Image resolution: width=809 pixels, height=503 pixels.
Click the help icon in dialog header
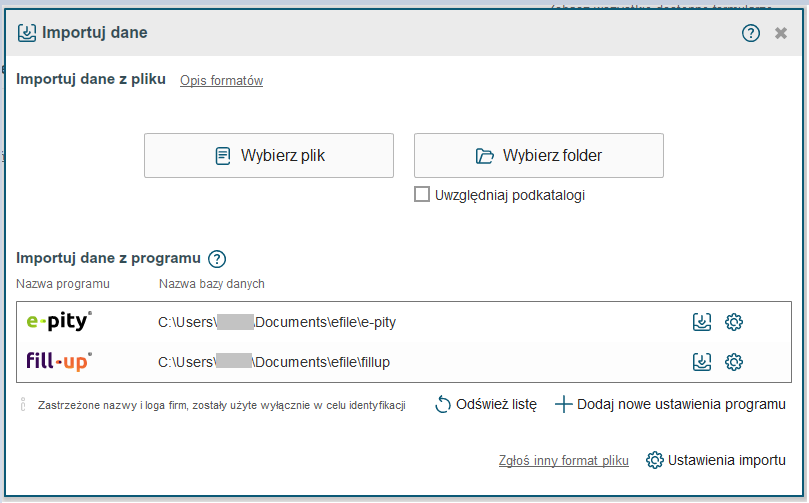[x=751, y=33]
